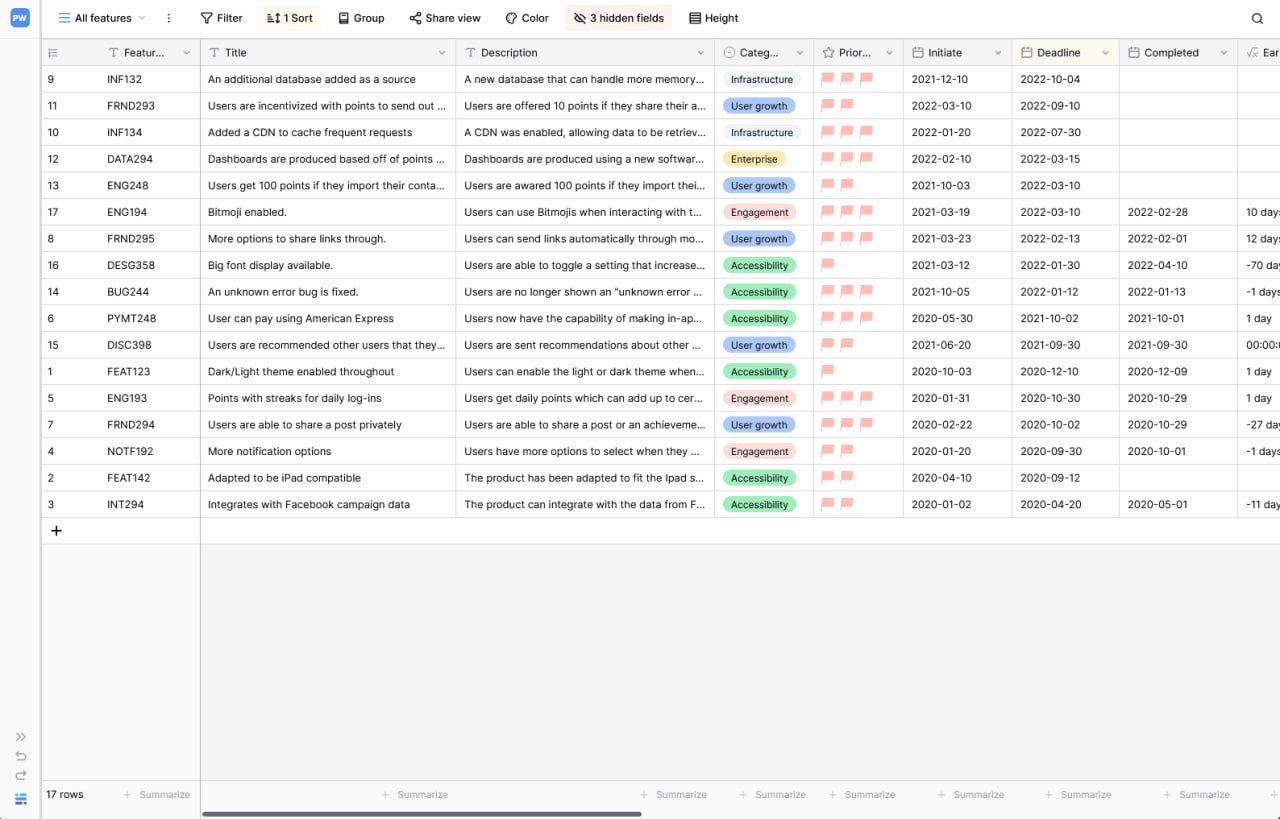Click the PW workspace logo
The width and height of the screenshot is (1280, 819).
pyautogui.click(x=20, y=18)
